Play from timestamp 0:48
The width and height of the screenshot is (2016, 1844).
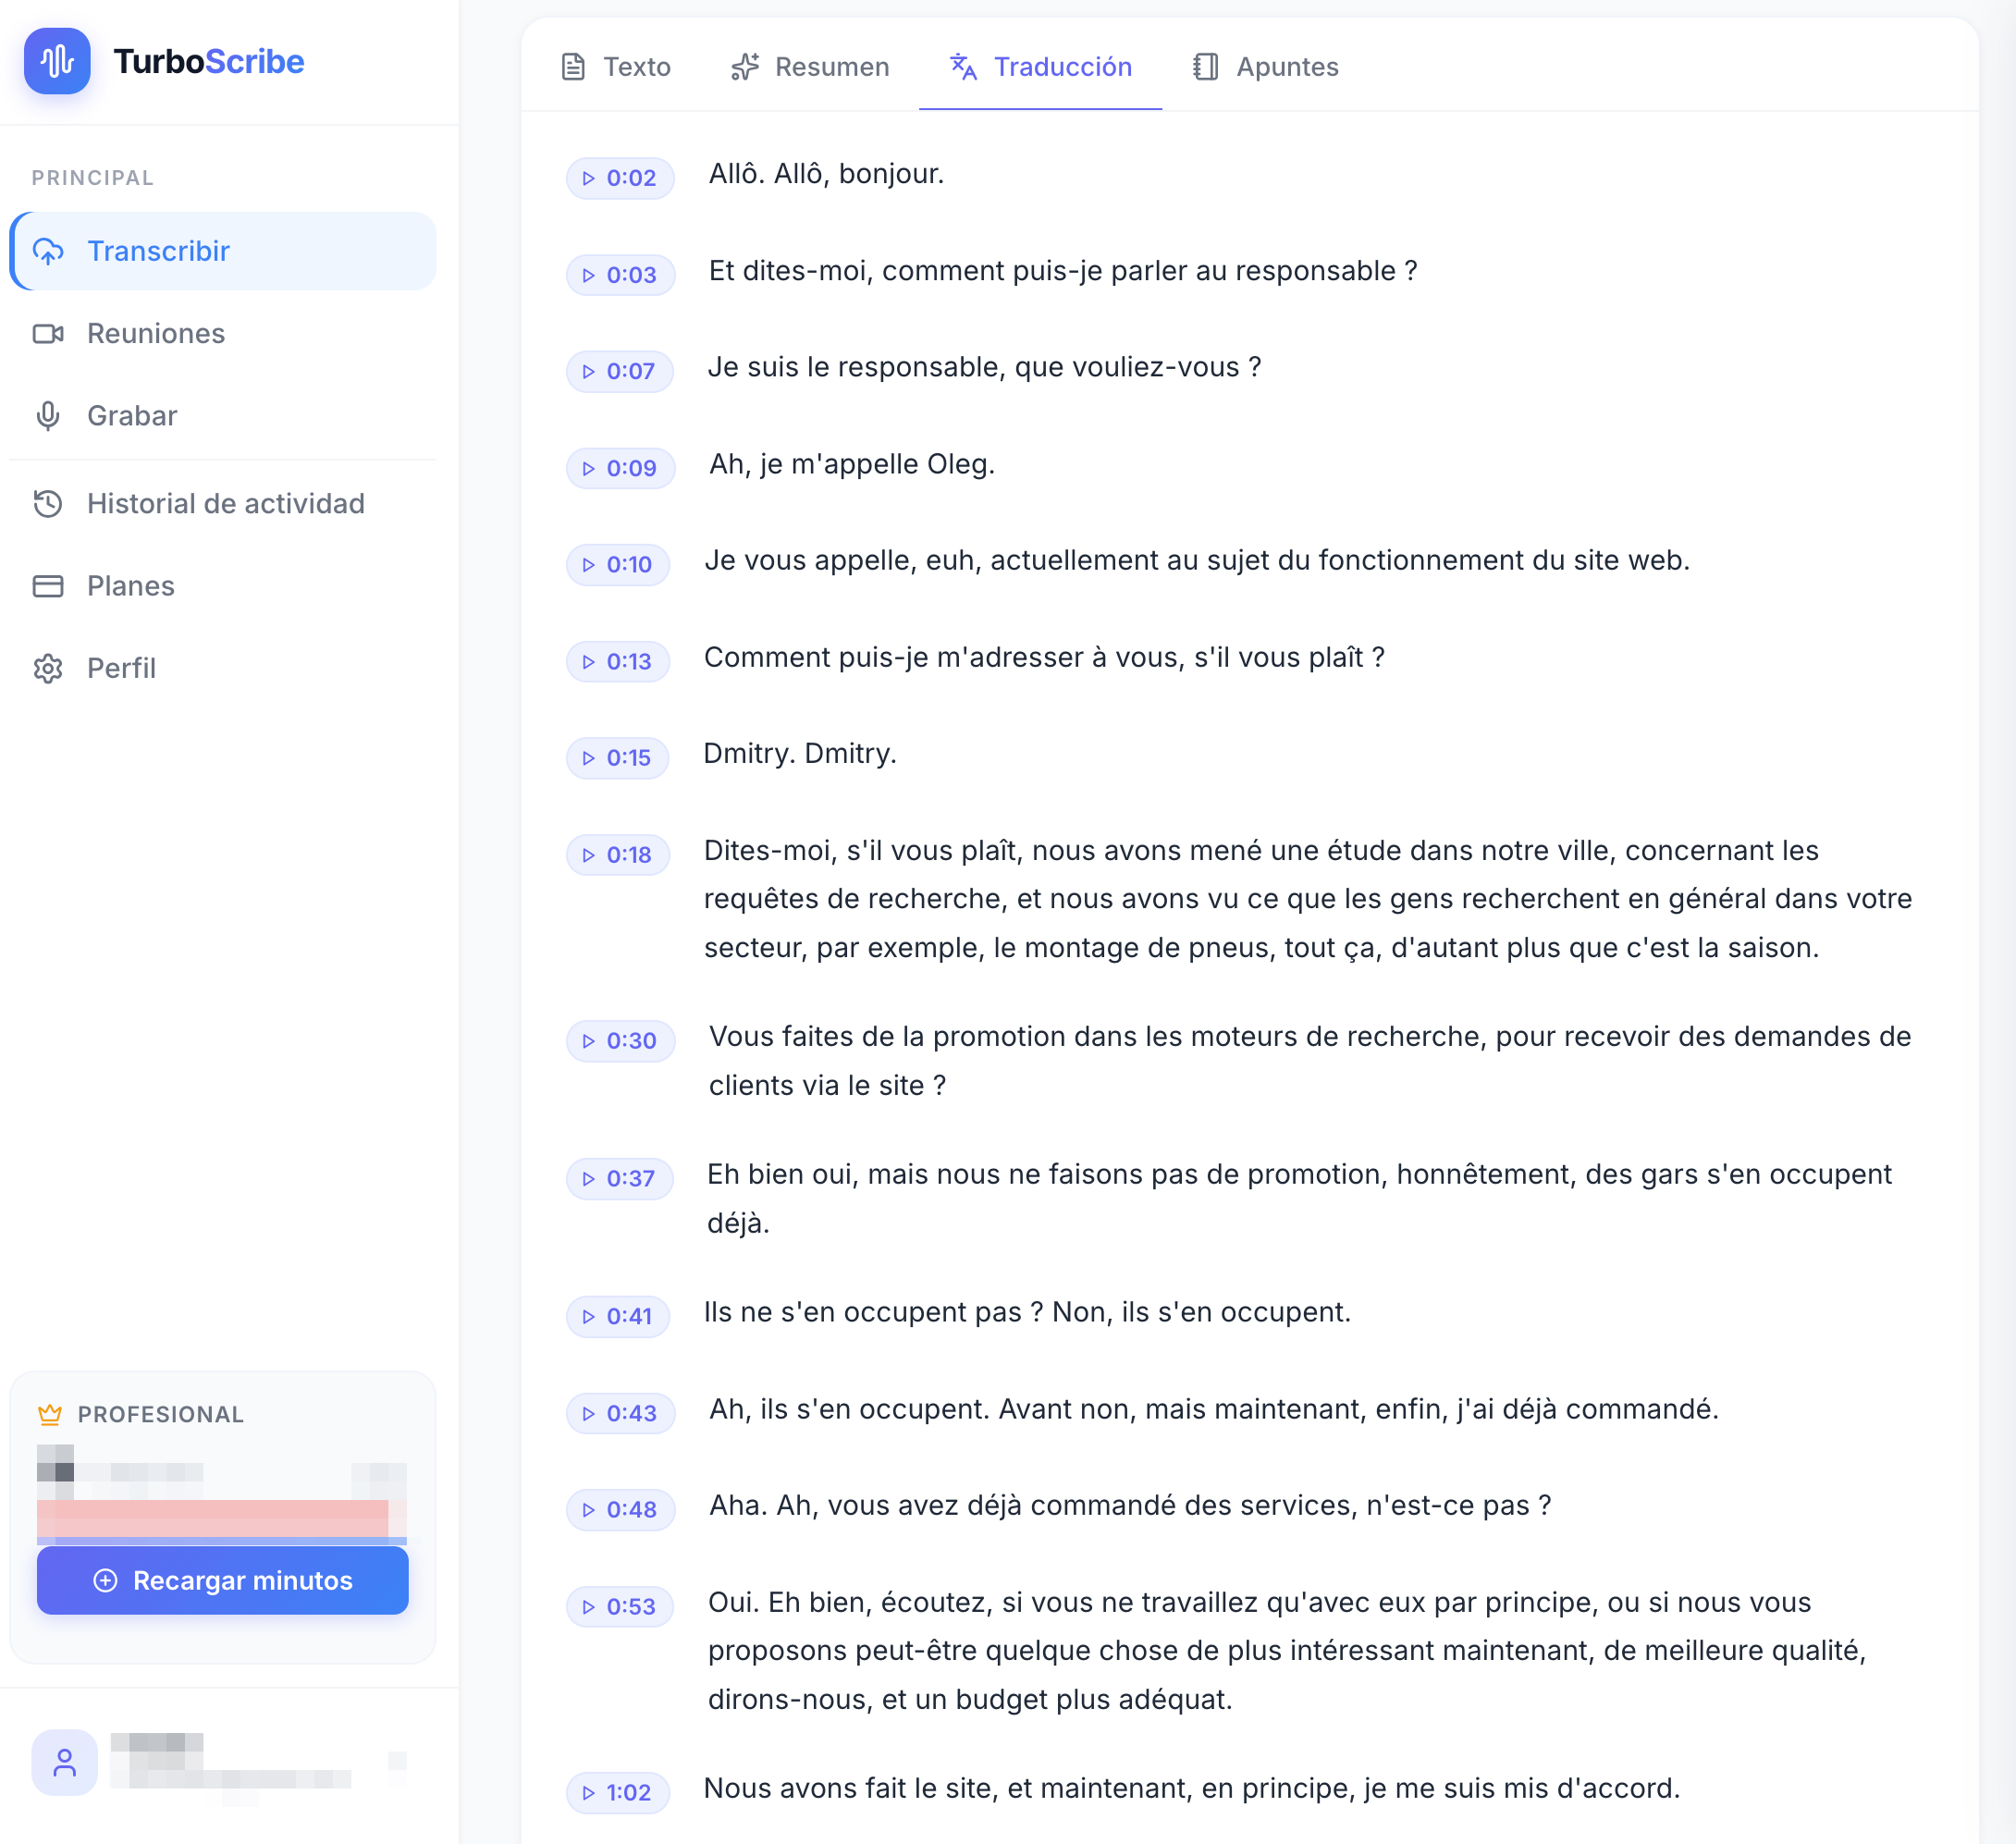coord(620,1510)
